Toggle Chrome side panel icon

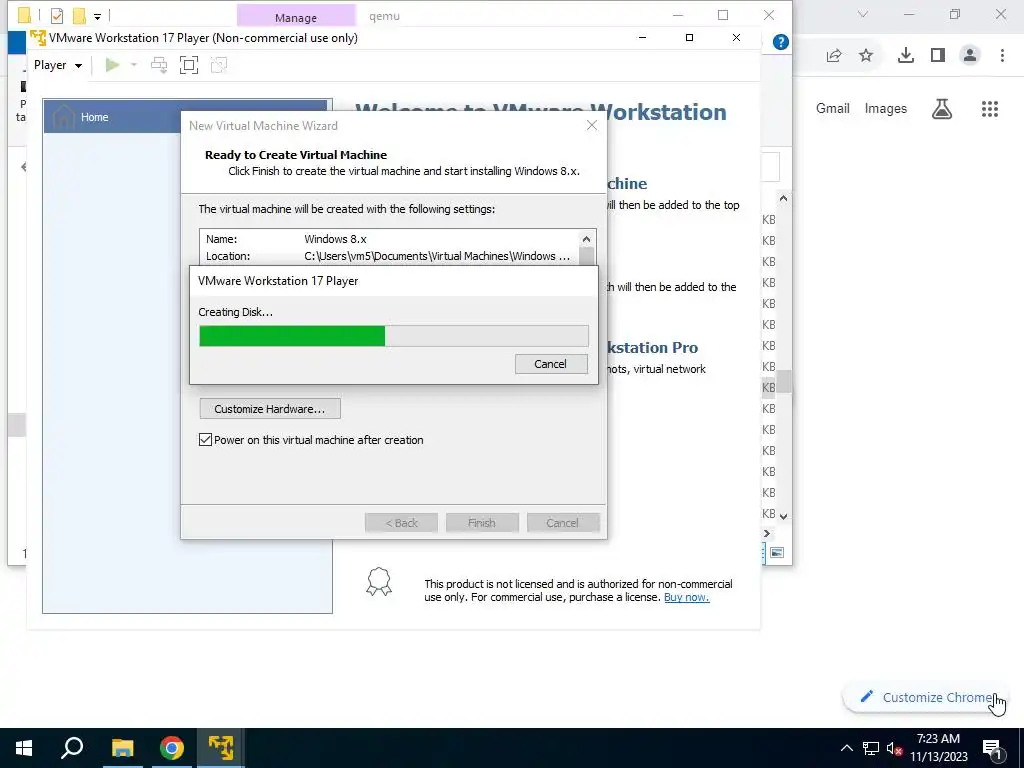click(x=938, y=56)
